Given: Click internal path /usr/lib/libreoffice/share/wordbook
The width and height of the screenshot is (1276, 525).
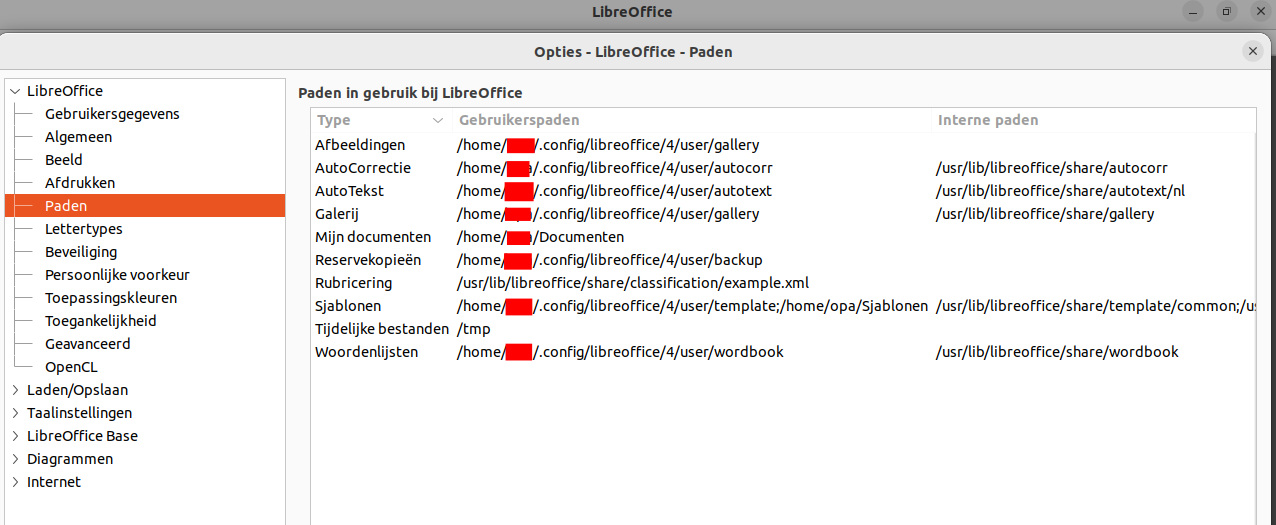Looking at the screenshot, I should [x=1057, y=352].
